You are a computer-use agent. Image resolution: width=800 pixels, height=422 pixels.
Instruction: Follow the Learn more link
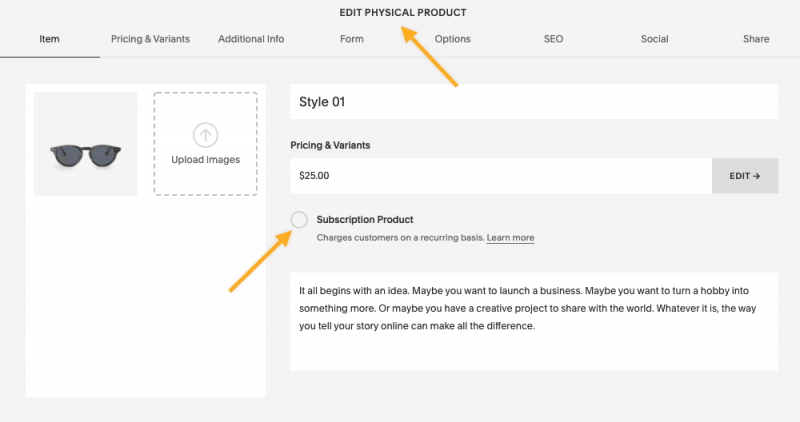tap(510, 238)
